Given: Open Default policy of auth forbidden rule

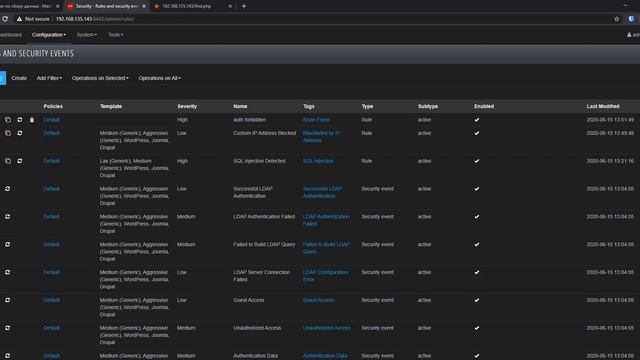Looking at the screenshot, I should pos(51,120).
